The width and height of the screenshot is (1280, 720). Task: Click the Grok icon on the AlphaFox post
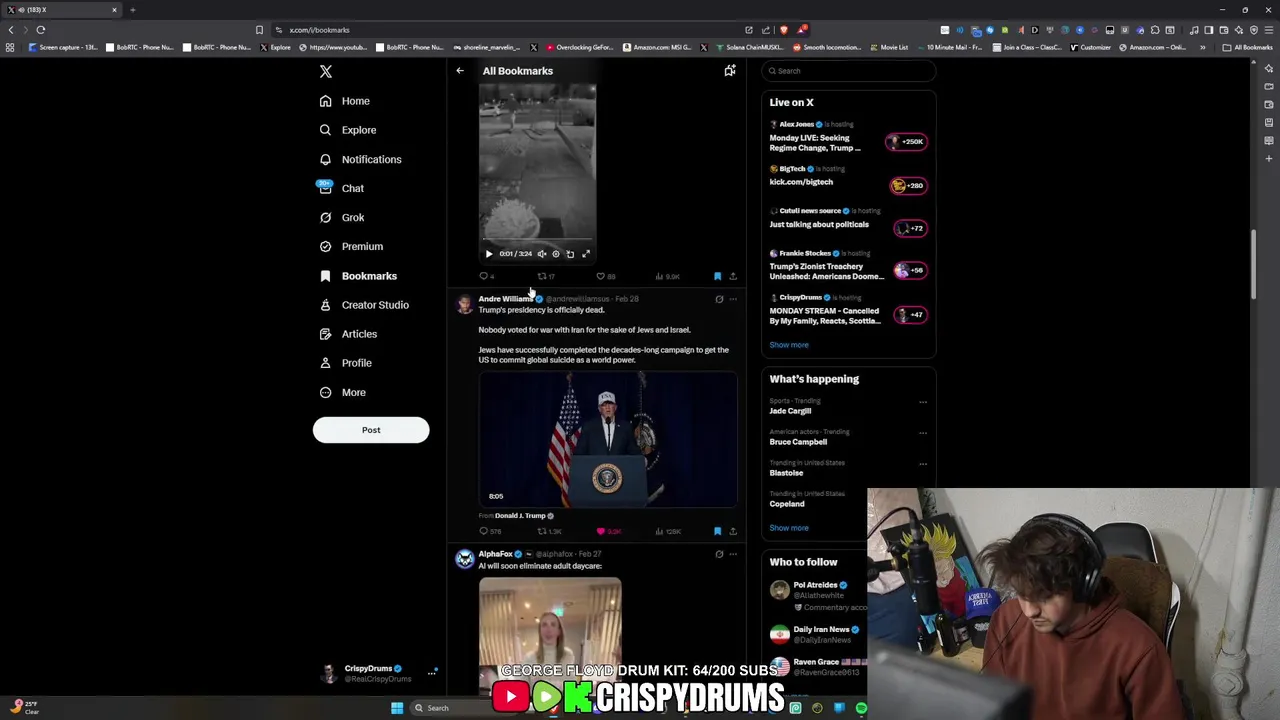click(719, 554)
